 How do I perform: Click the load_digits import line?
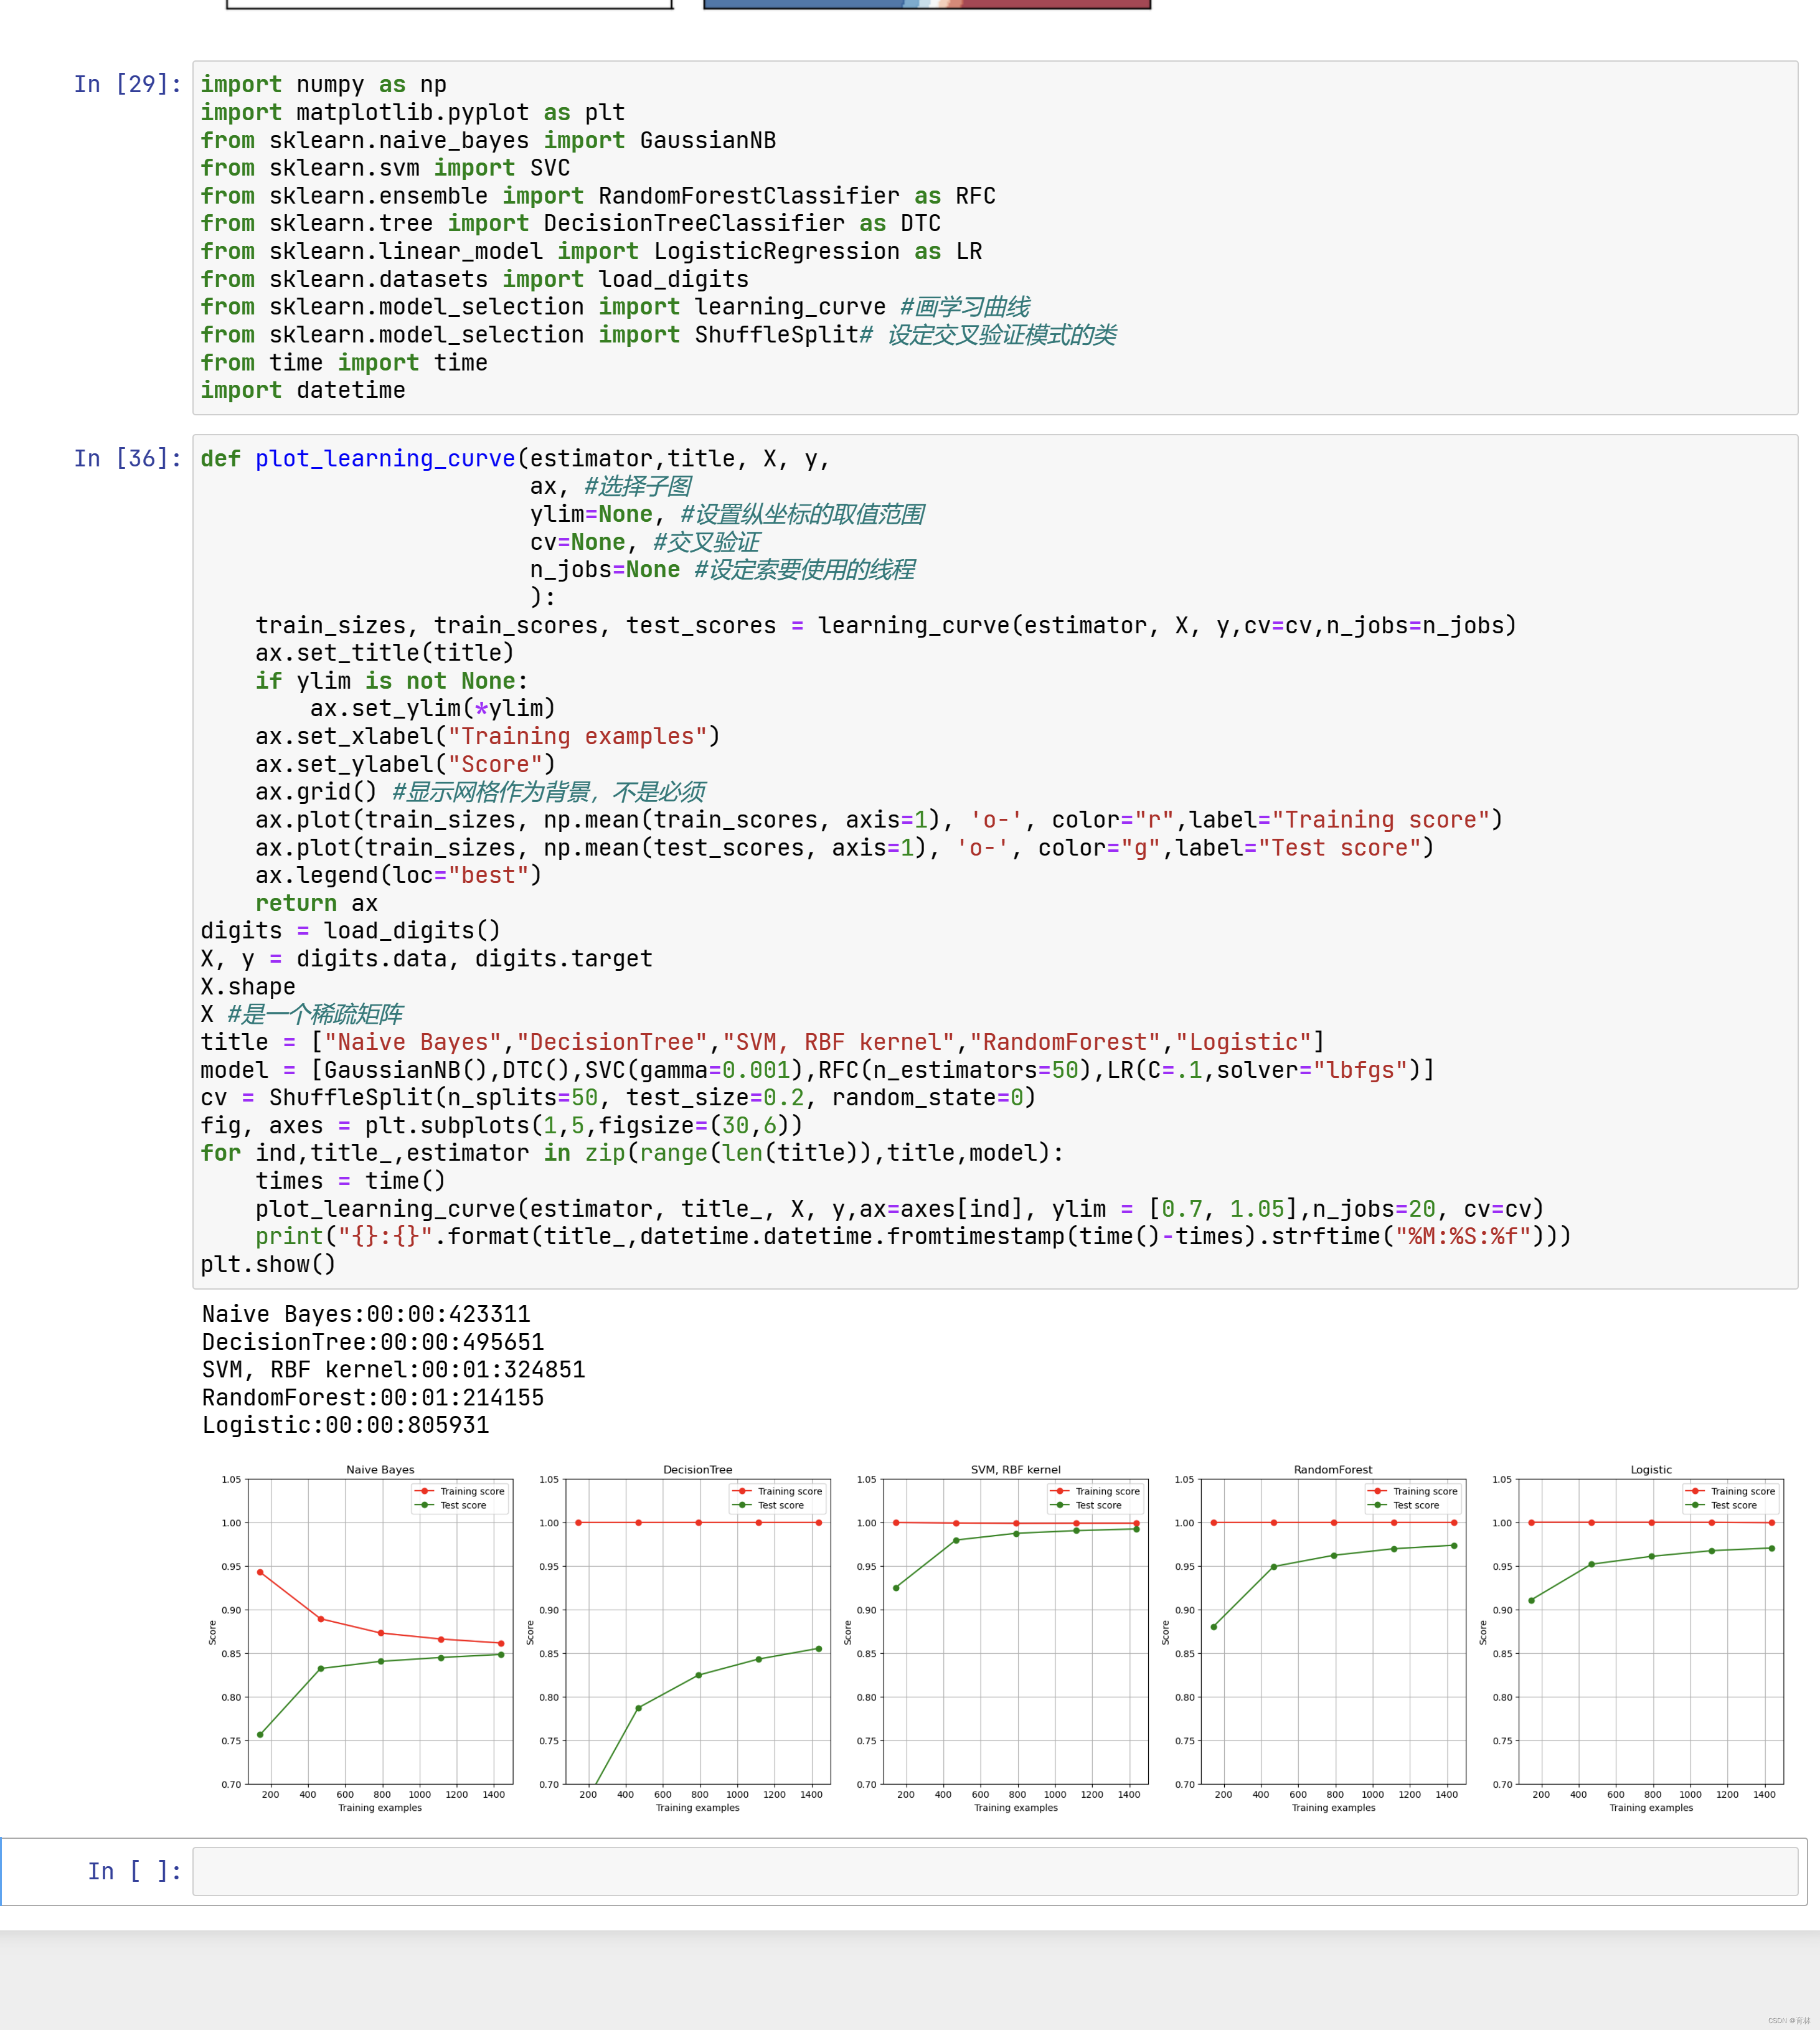pos(475,279)
